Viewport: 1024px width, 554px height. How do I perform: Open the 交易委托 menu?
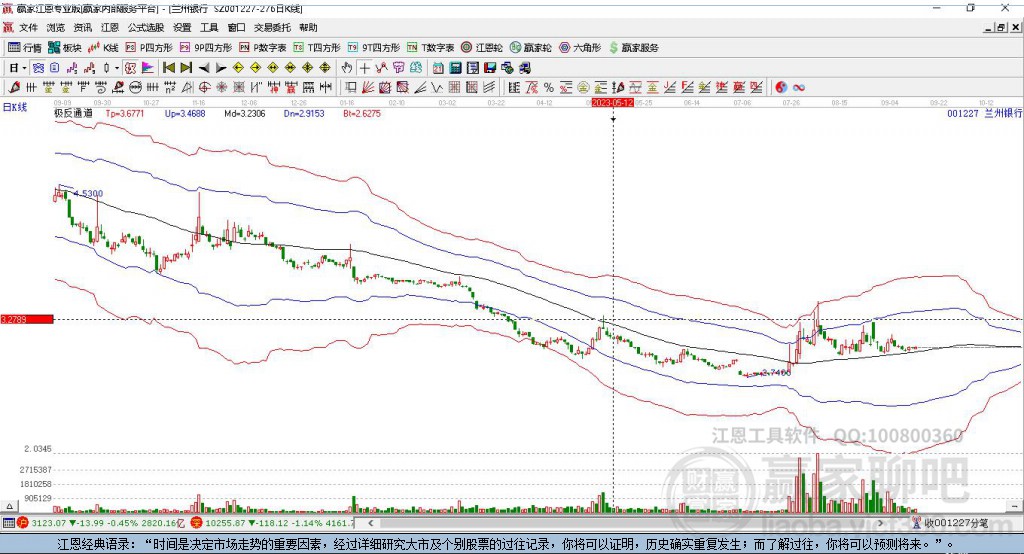coord(272,27)
